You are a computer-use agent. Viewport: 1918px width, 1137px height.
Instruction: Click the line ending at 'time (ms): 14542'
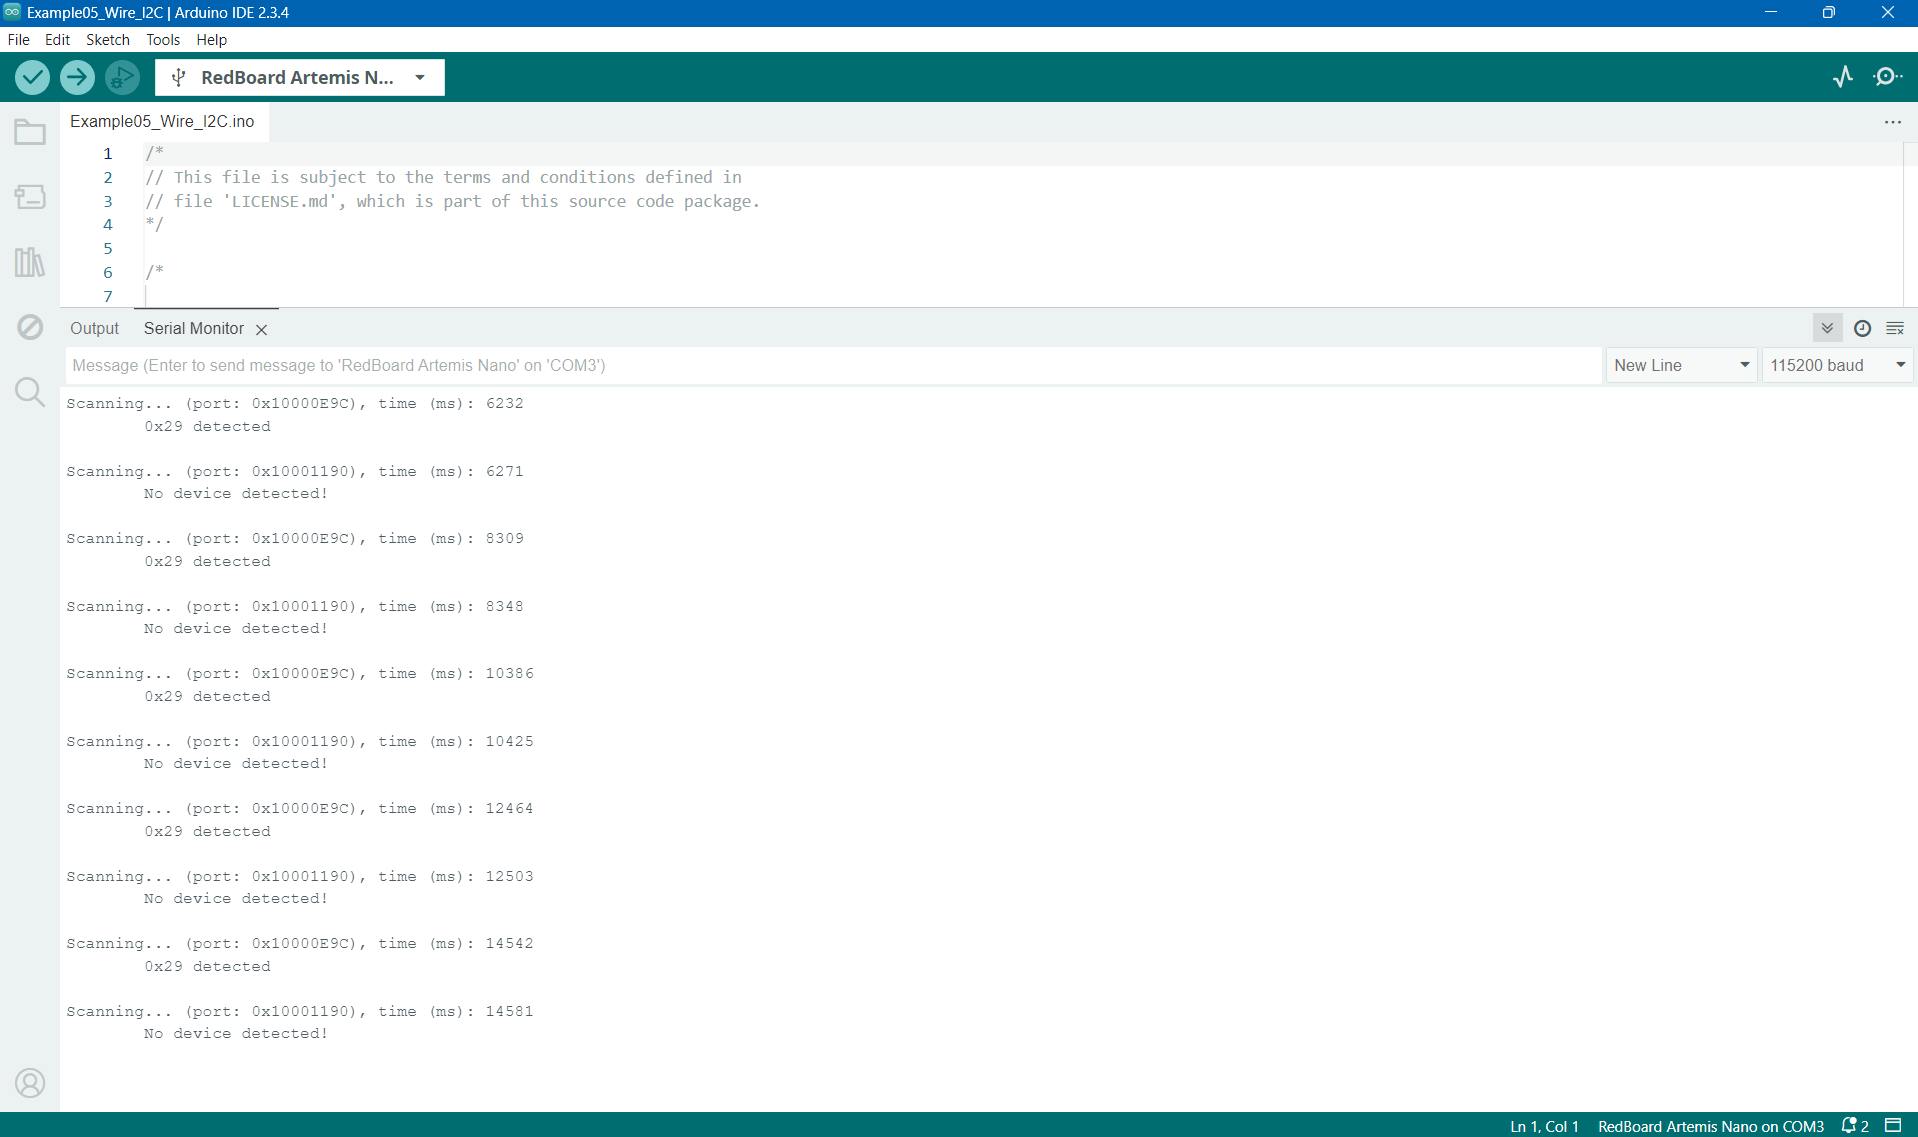coord(300,943)
